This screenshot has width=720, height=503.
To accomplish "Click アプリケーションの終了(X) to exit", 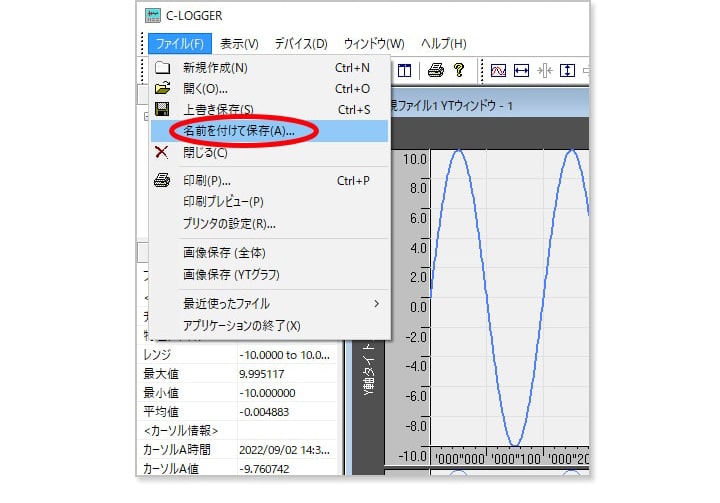I will click(241, 326).
